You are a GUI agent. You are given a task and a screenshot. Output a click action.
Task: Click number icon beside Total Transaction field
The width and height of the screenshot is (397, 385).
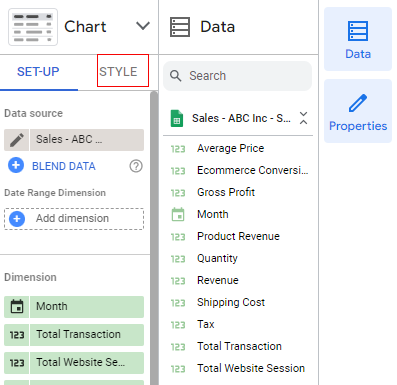click(x=178, y=347)
